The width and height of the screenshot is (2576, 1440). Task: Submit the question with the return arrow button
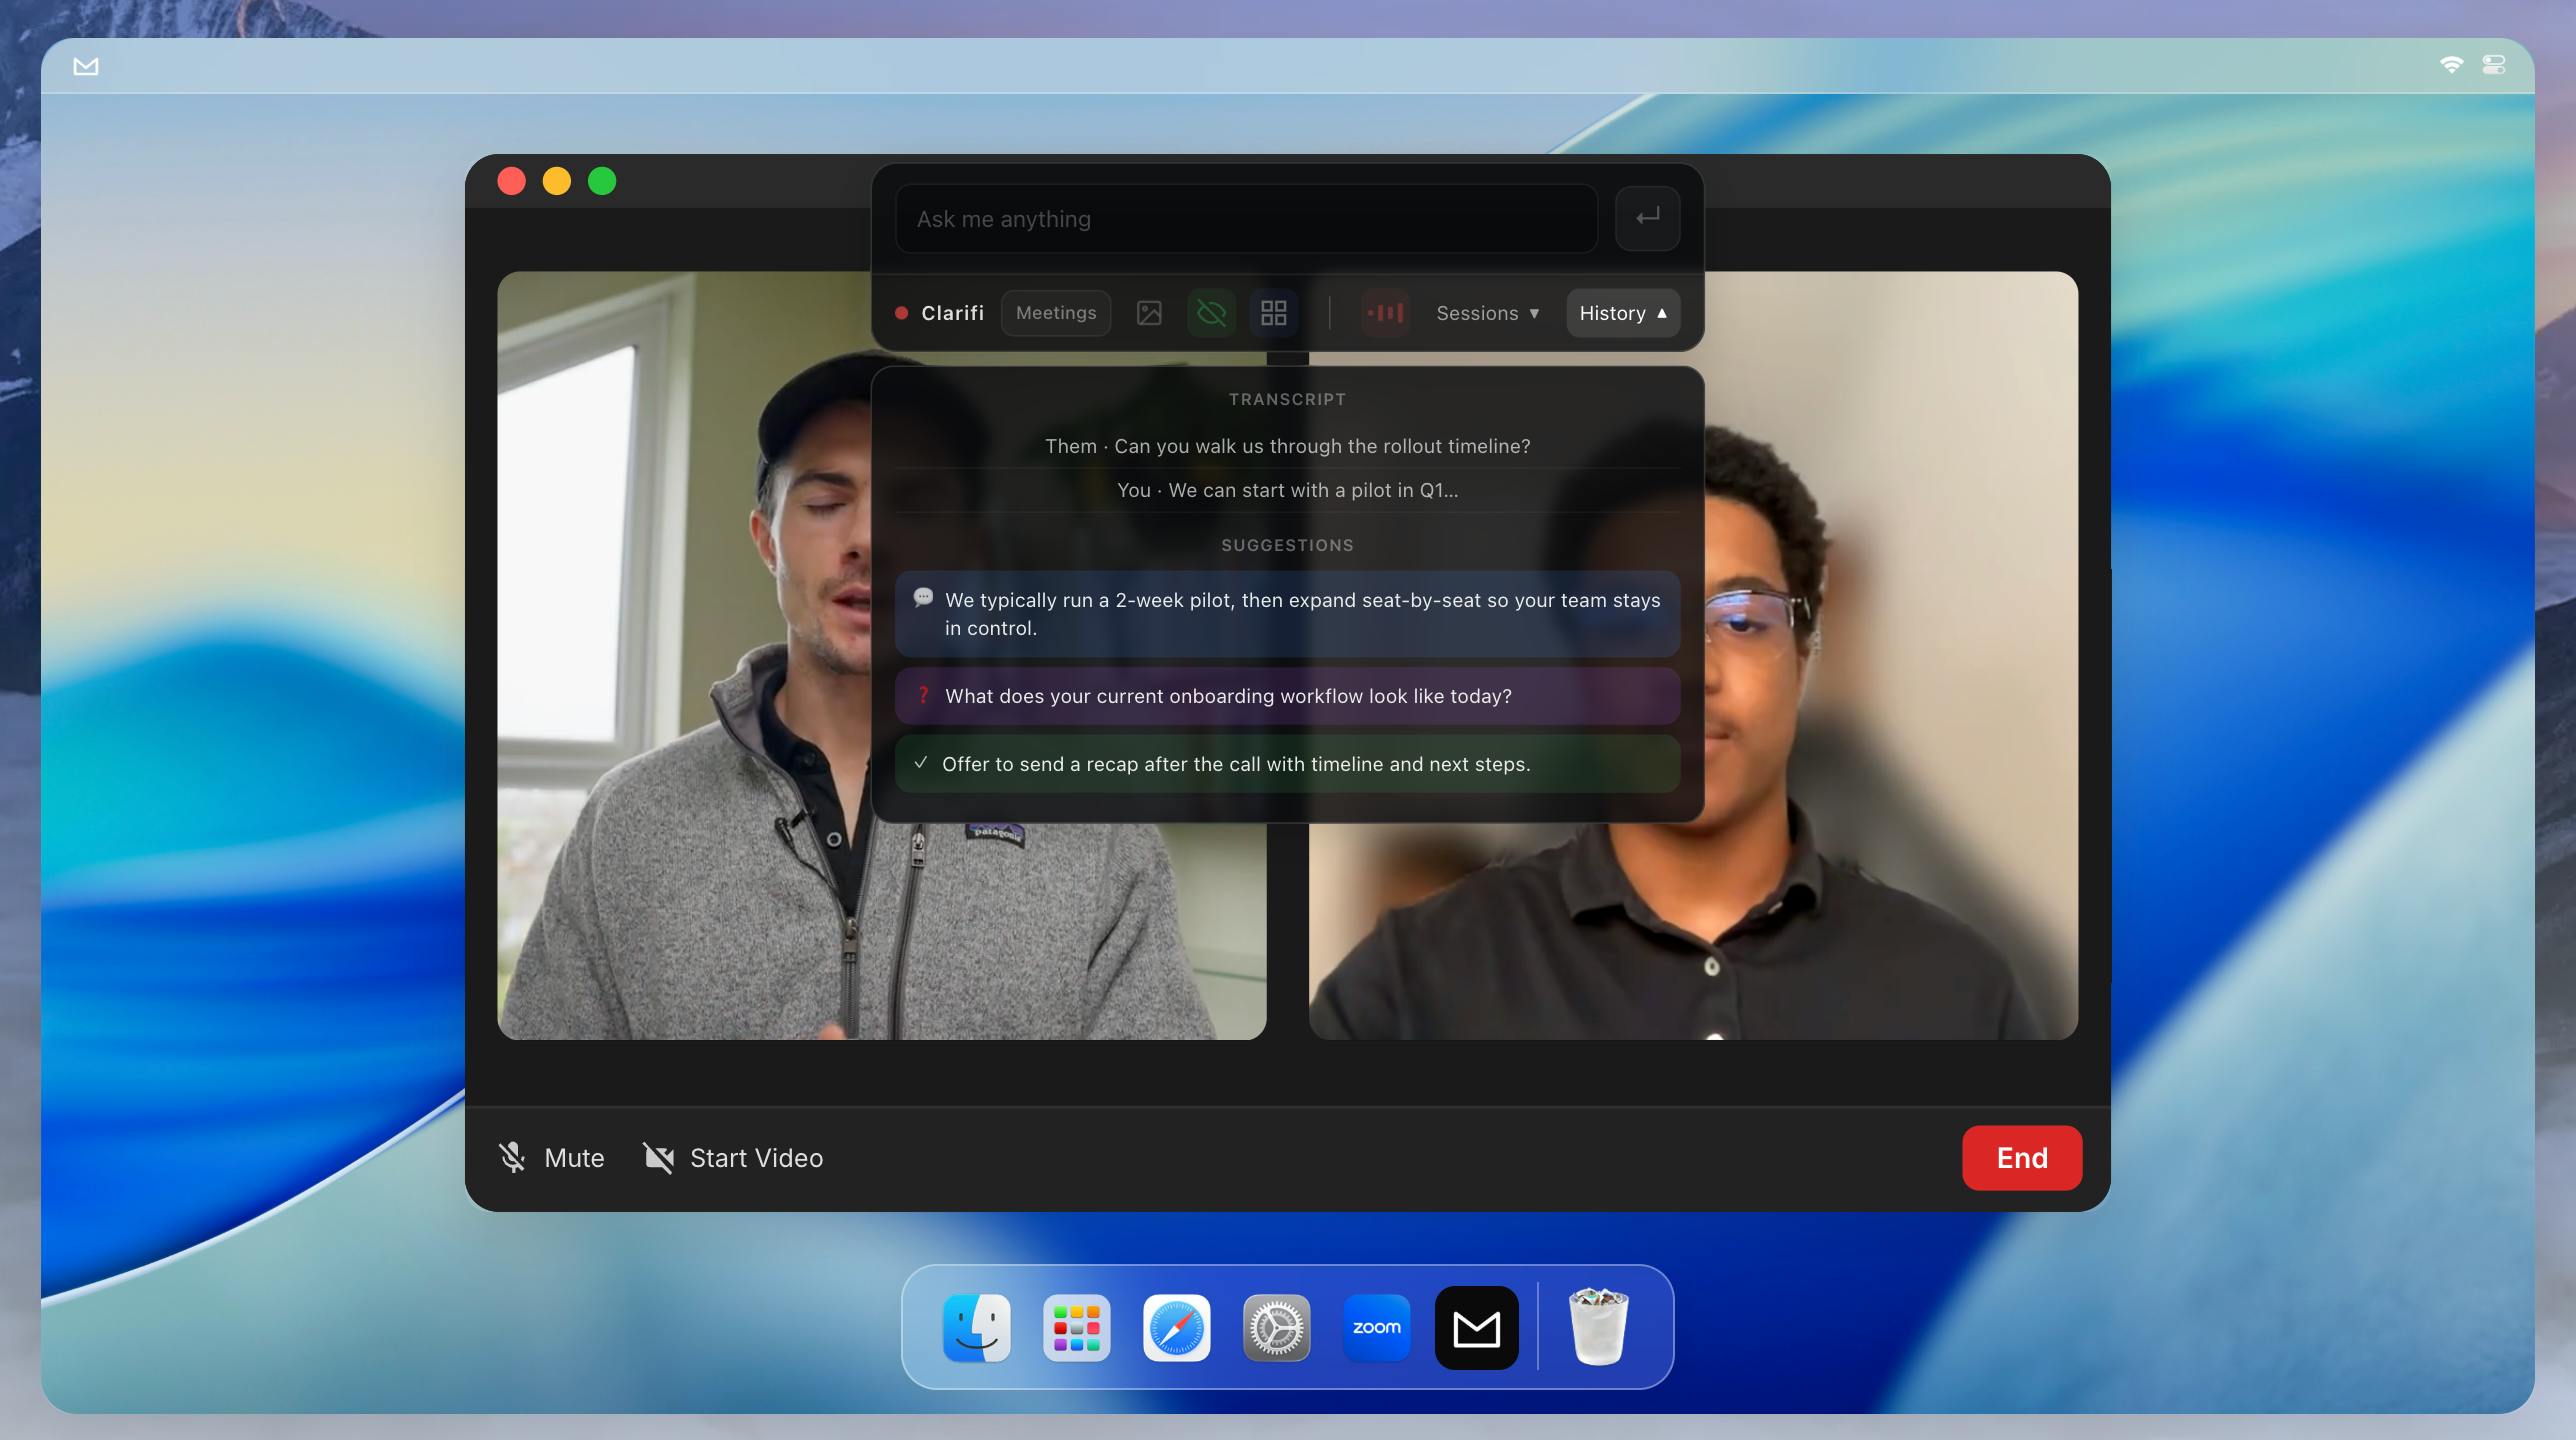(x=1647, y=218)
